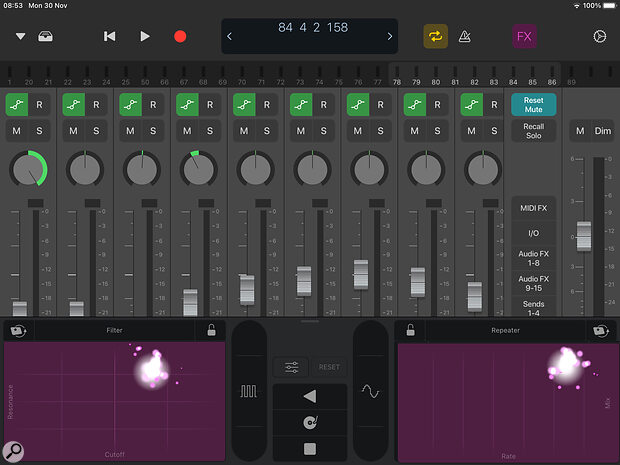Open the library inbox icon
The height and width of the screenshot is (465, 620).
click(x=45, y=36)
